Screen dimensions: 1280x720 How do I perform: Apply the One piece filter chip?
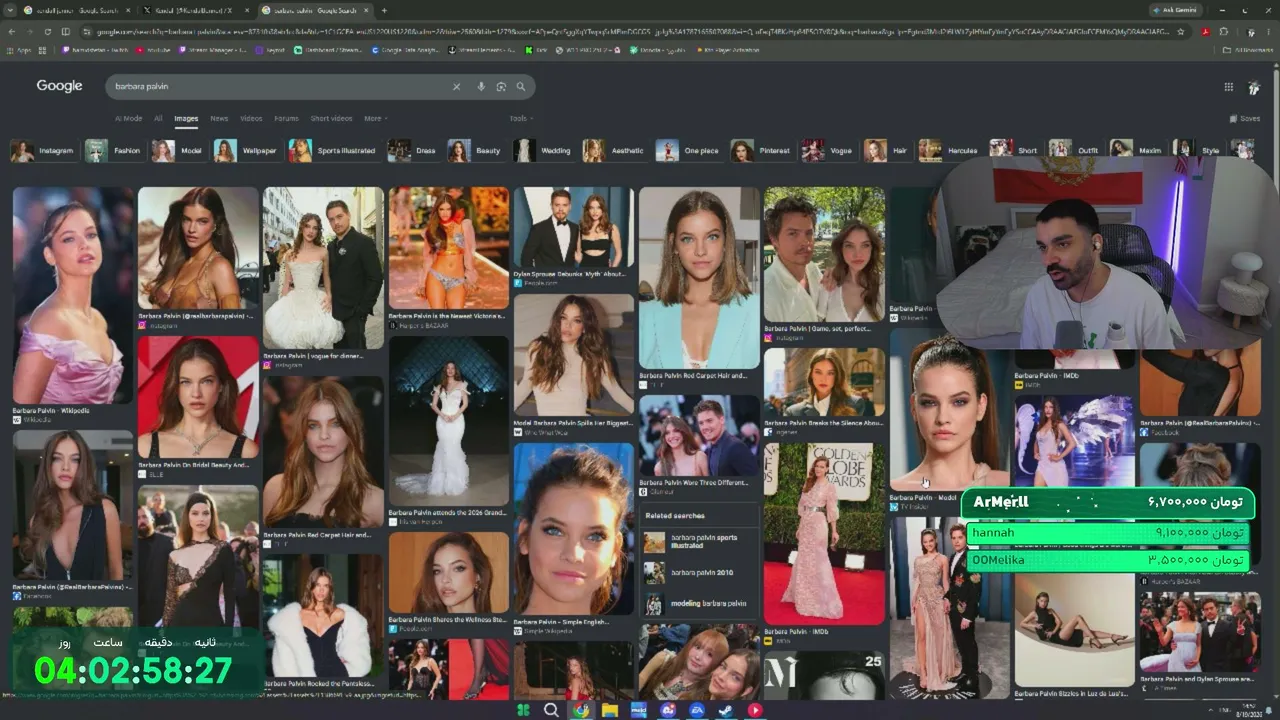point(689,151)
